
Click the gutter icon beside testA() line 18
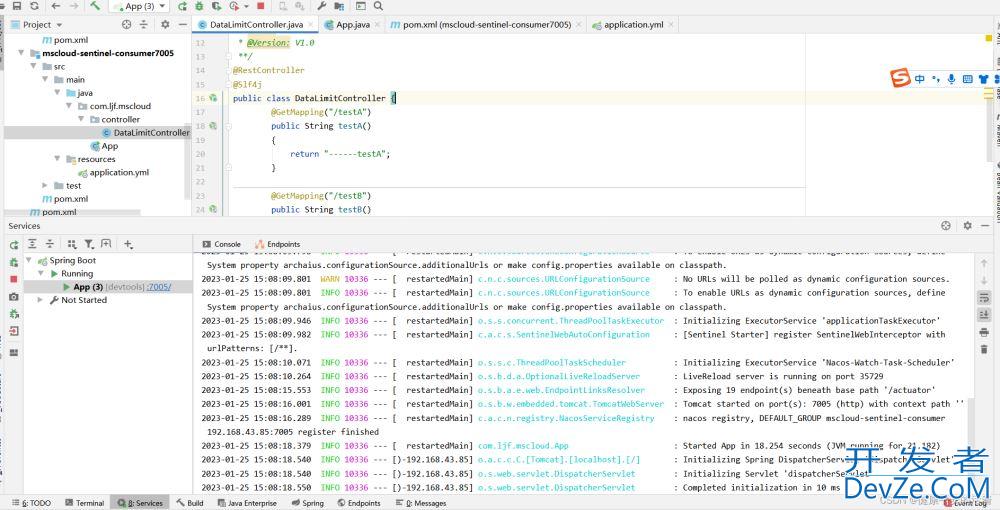tap(214, 126)
